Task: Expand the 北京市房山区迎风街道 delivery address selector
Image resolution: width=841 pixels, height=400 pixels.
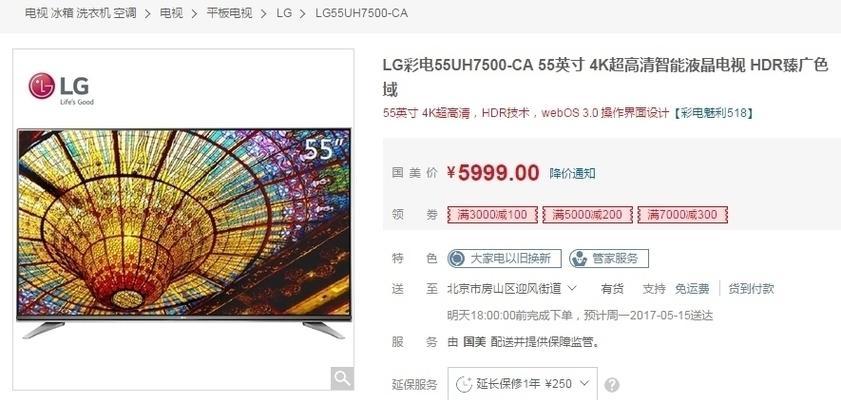Action: pyautogui.click(x=512, y=289)
